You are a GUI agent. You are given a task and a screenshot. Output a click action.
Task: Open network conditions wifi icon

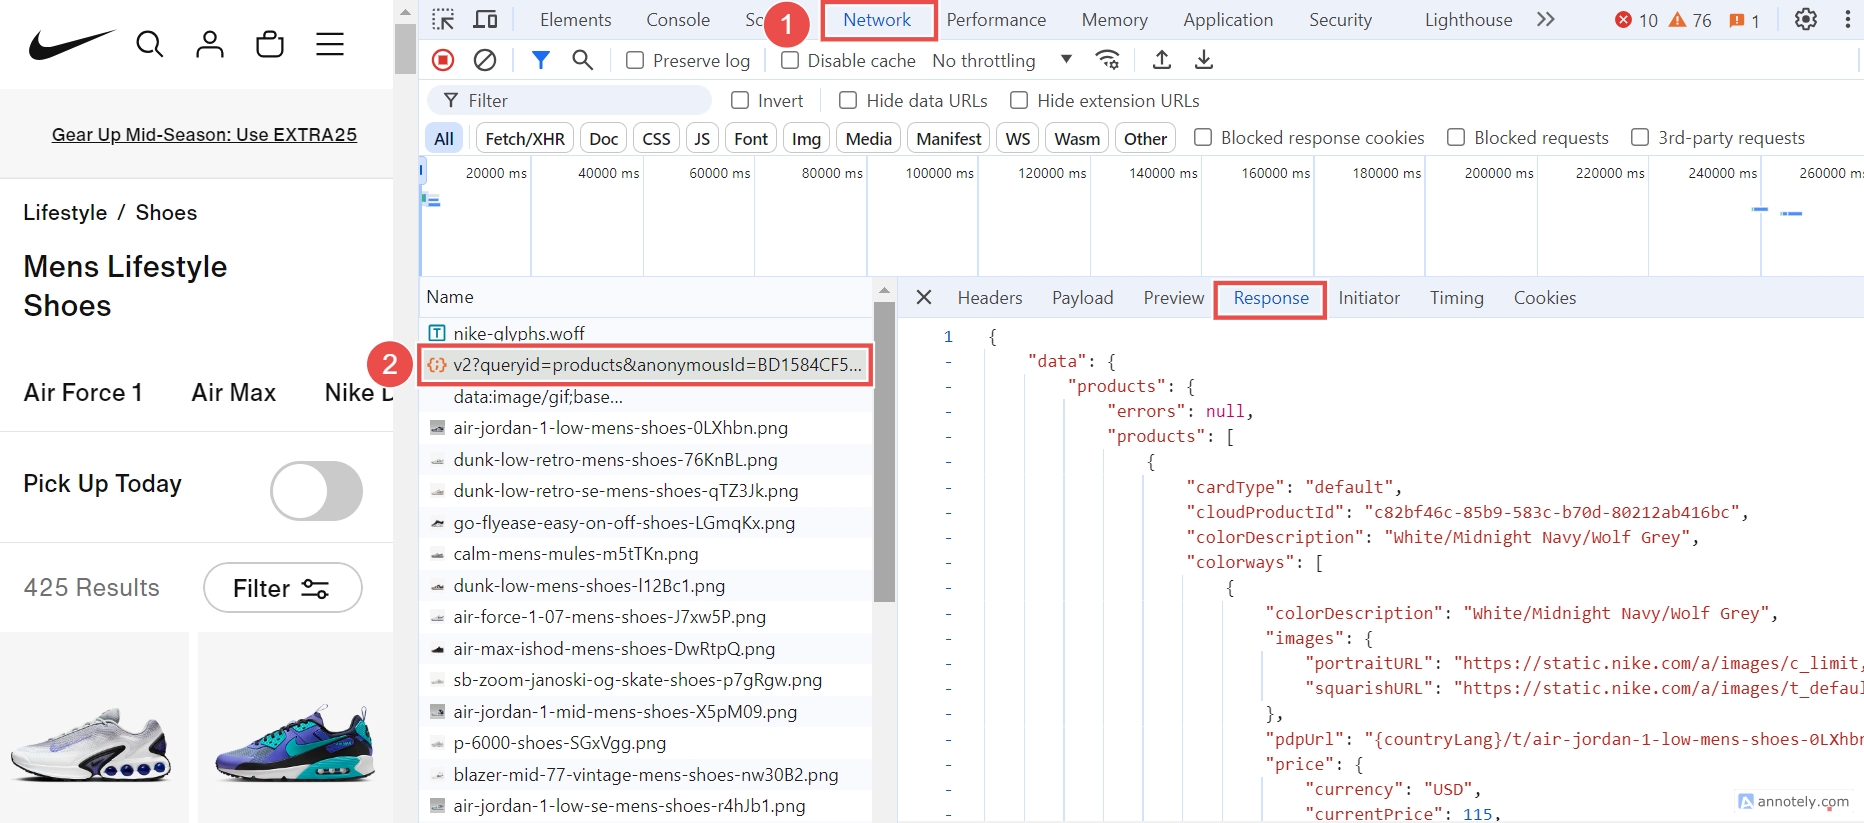pyautogui.click(x=1107, y=60)
